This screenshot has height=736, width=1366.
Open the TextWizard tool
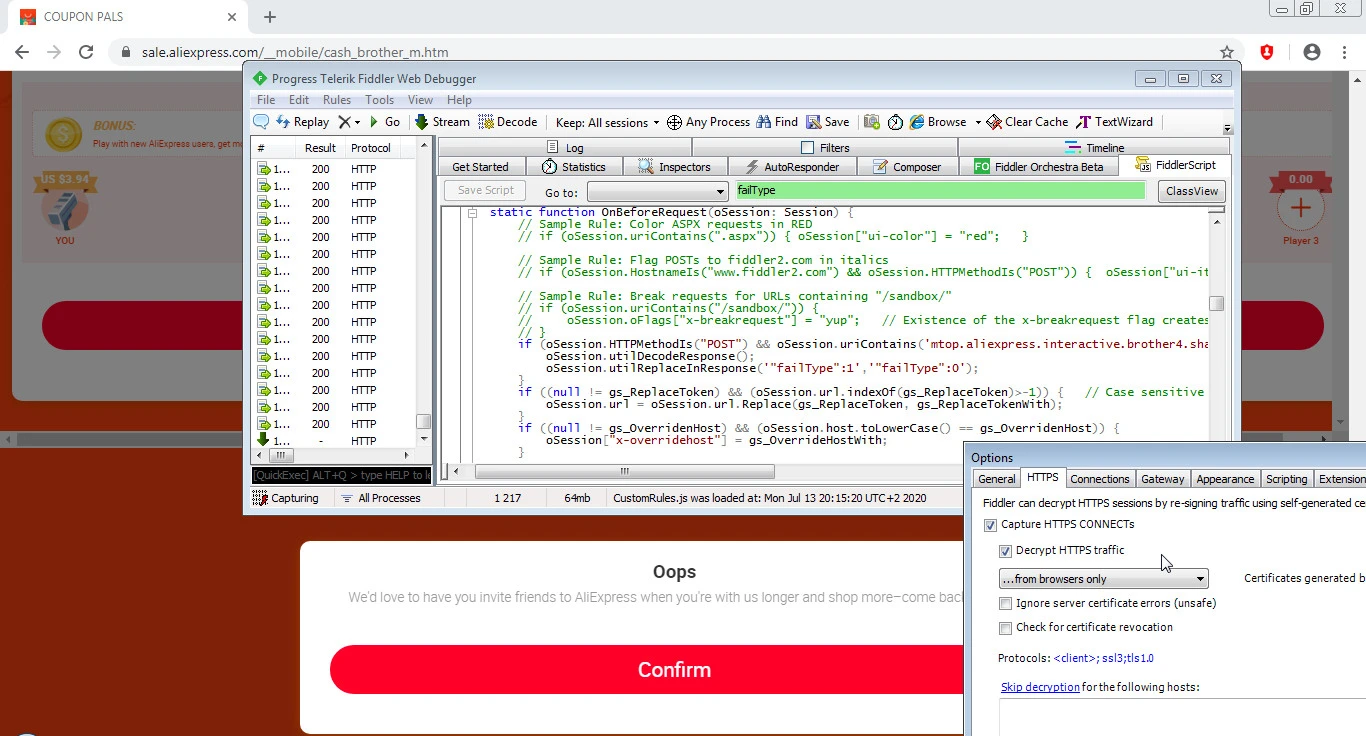pos(1114,122)
